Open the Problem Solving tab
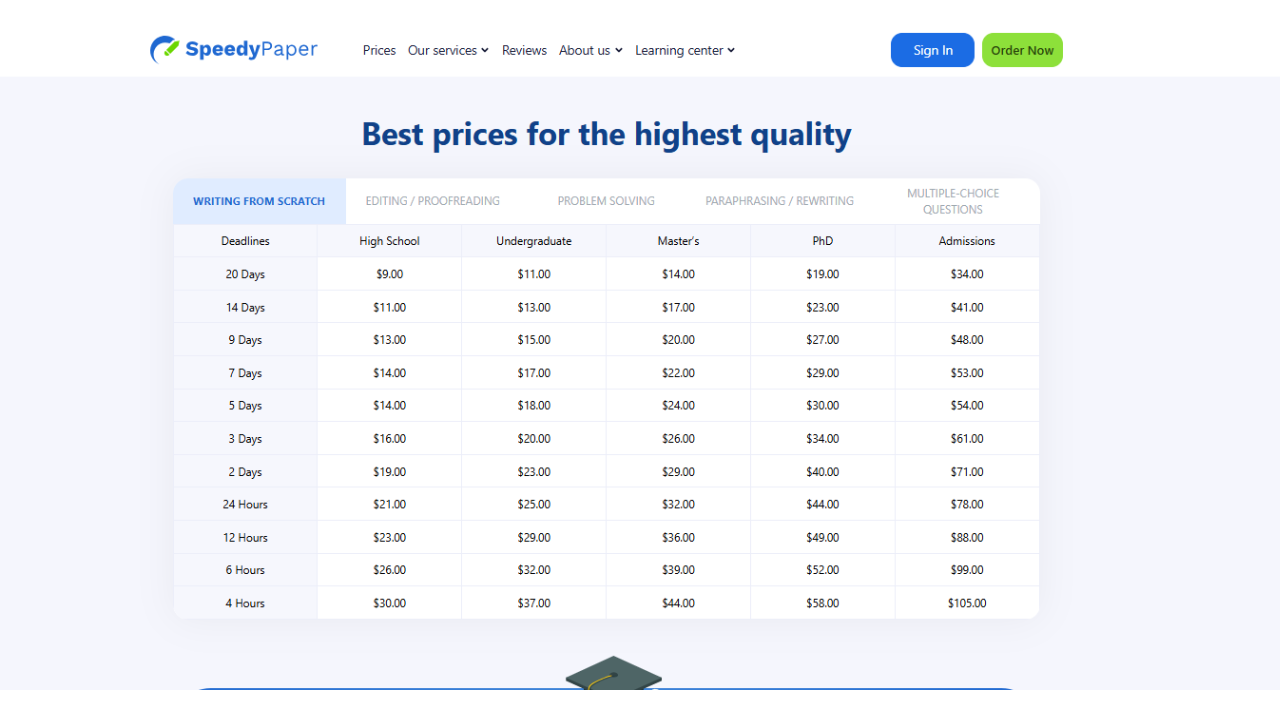 tap(606, 201)
